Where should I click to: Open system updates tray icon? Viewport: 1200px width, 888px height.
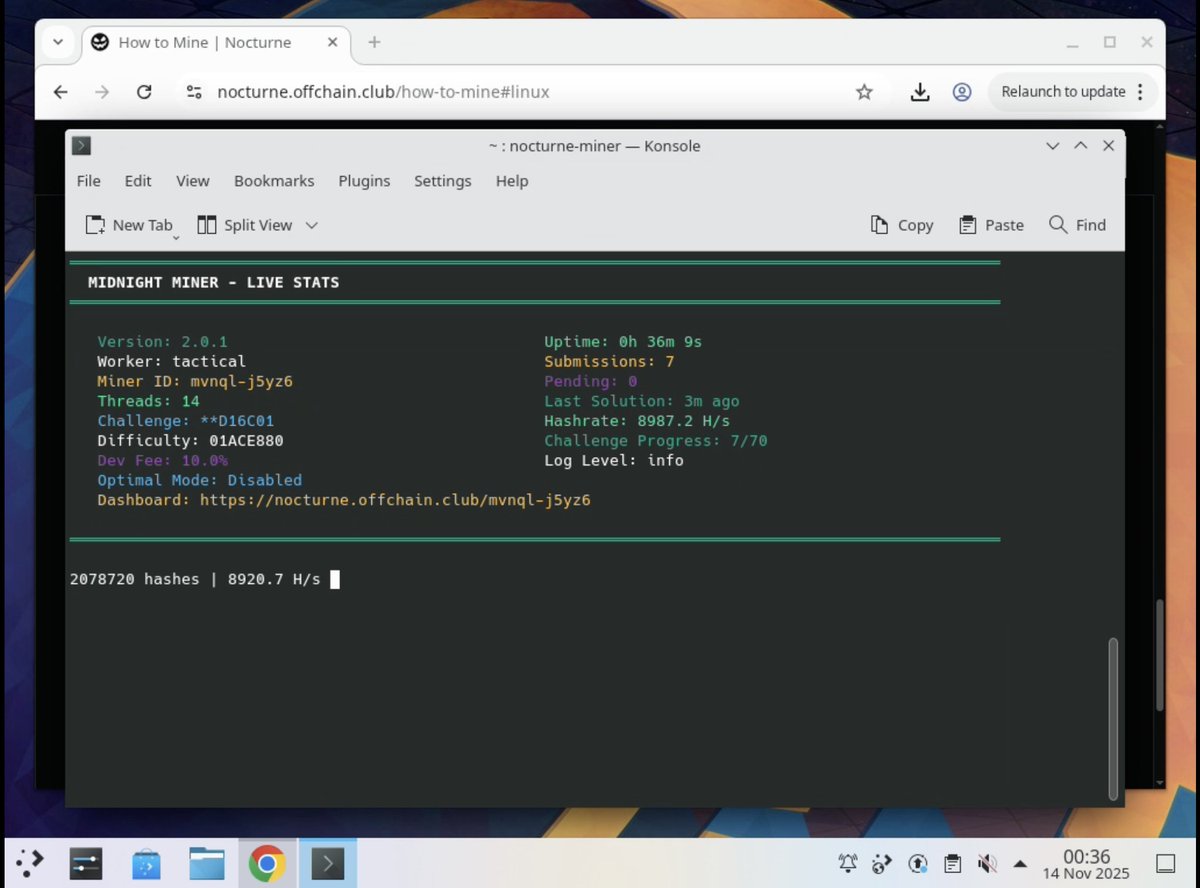917,863
